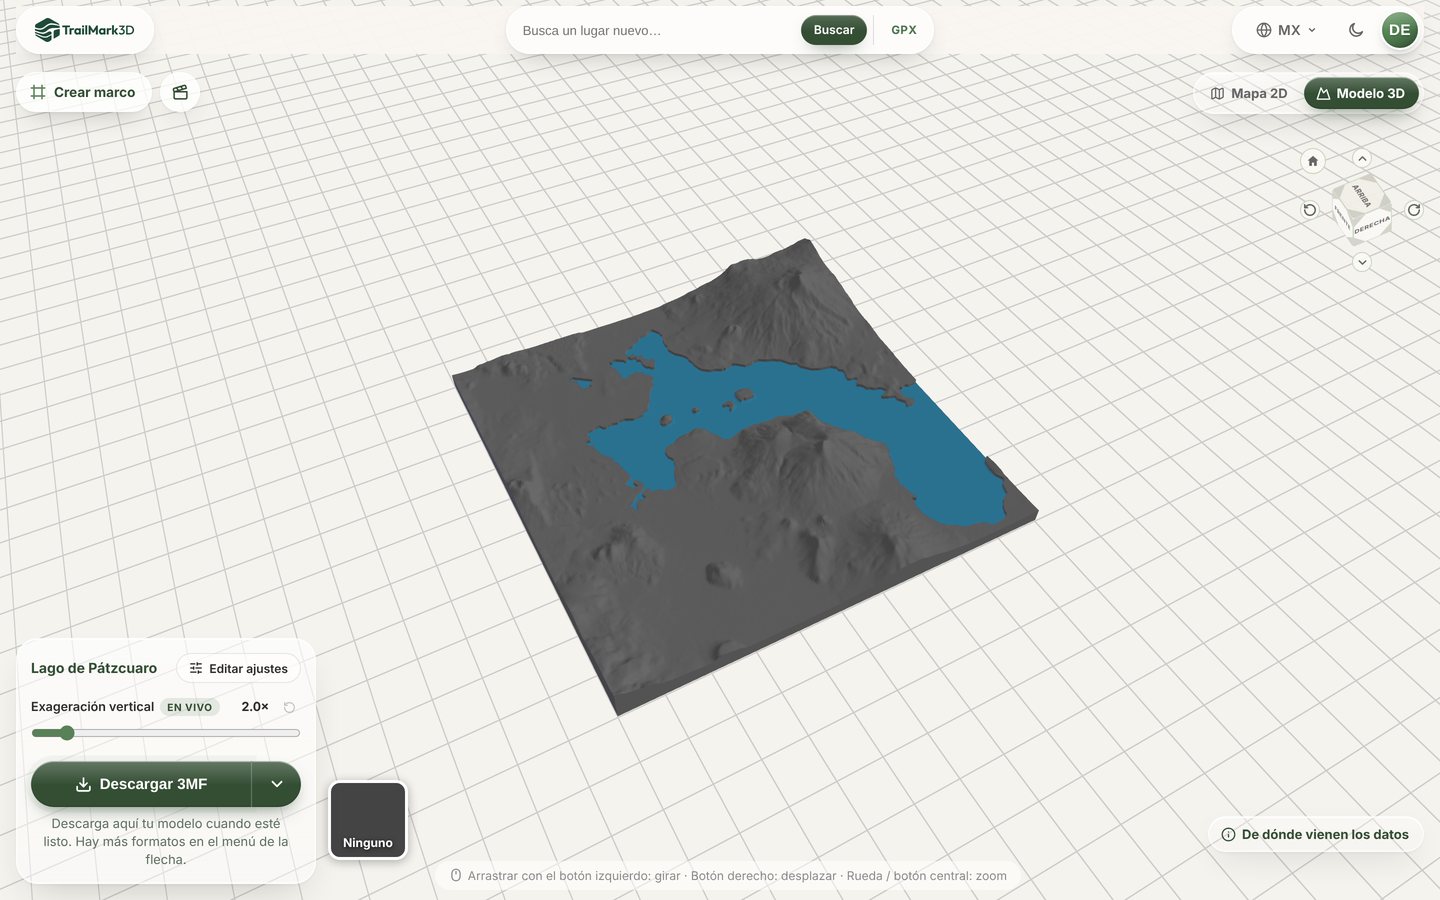
Task: Select the ARRIBA face of the view cube
Action: [x=1361, y=194]
